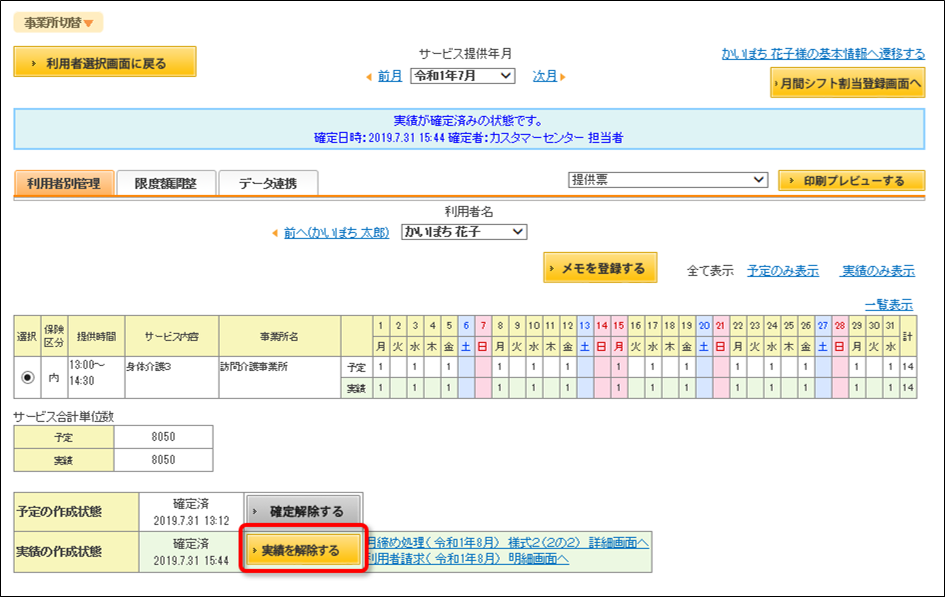Click 訪問介護事業所 office name cell
The image size is (945, 597).
coord(280,377)
